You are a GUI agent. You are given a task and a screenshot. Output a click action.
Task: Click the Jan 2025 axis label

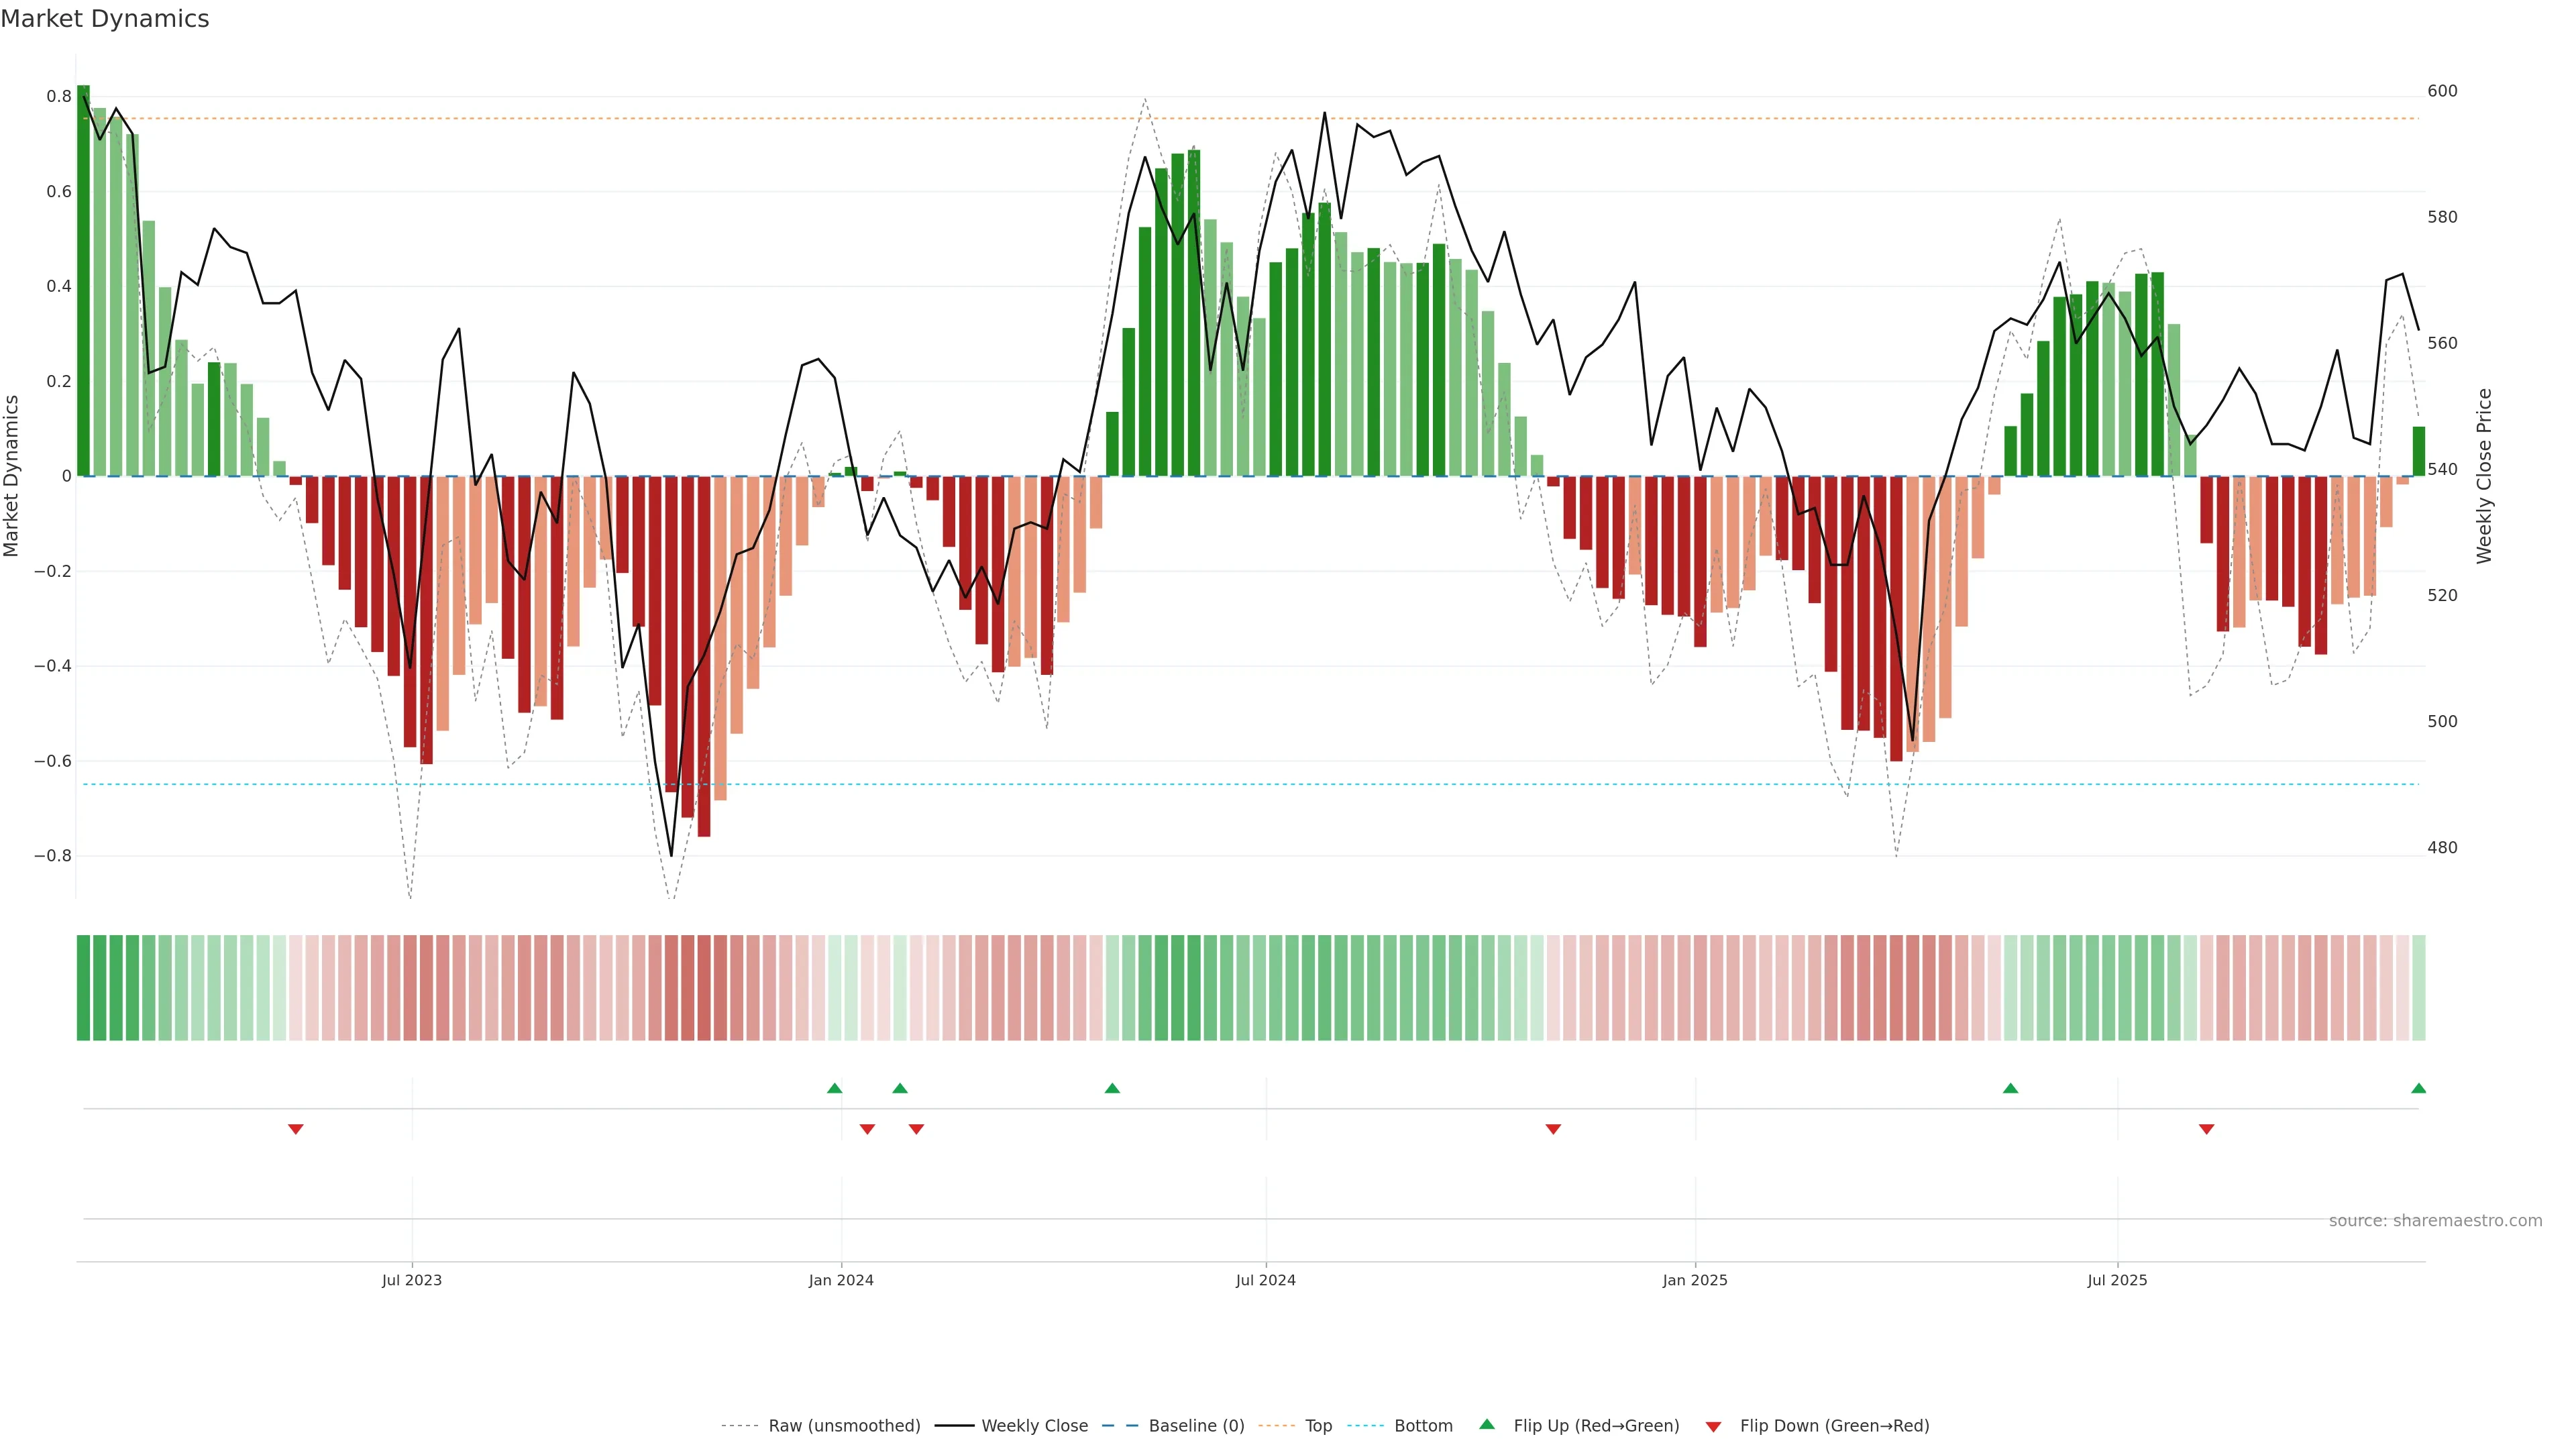coord(1694,1280)
